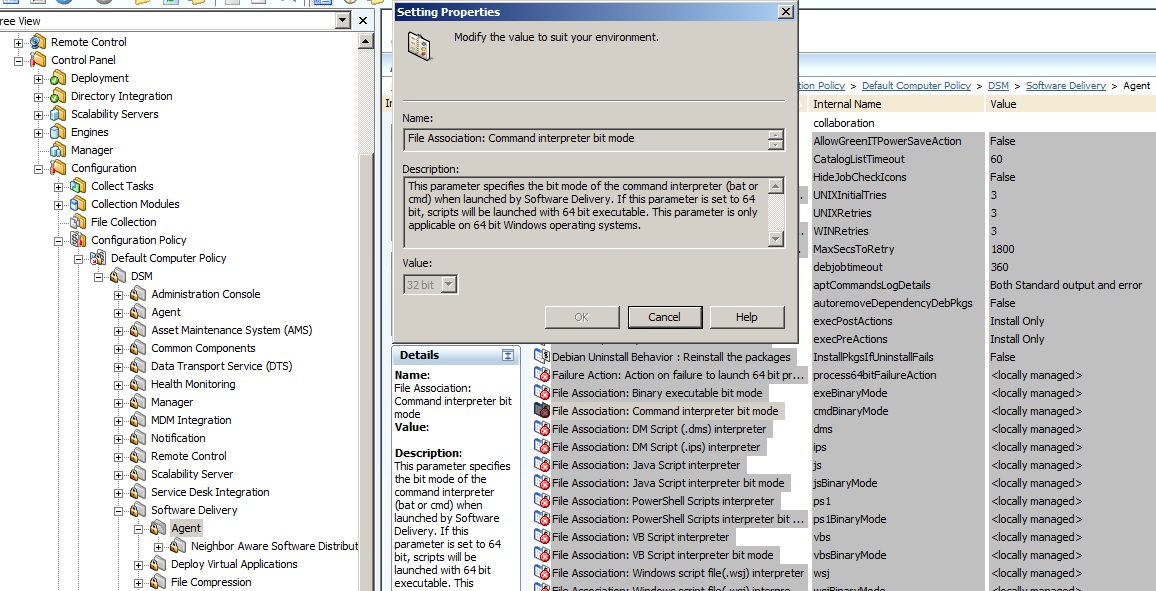Expand the Deploy Virtual Applications node
This screenshot has width=1156, height=591.
click(x=139, y=564)
